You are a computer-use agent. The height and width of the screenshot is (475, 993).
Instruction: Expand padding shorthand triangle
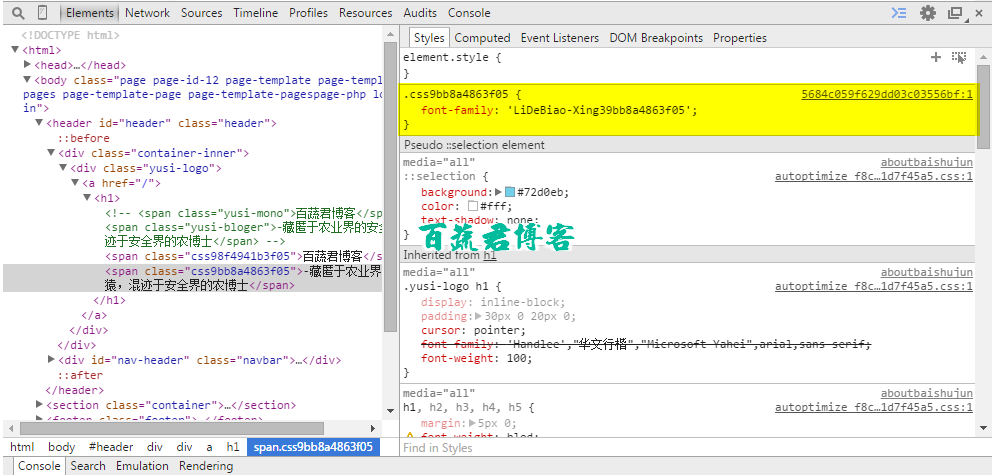click(x=478, y=316)
